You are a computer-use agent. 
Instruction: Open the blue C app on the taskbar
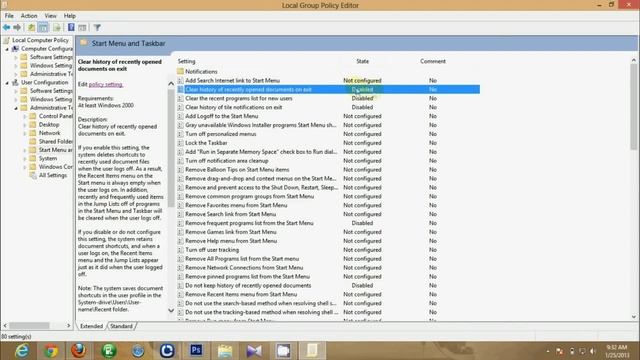tap(167, 351)
